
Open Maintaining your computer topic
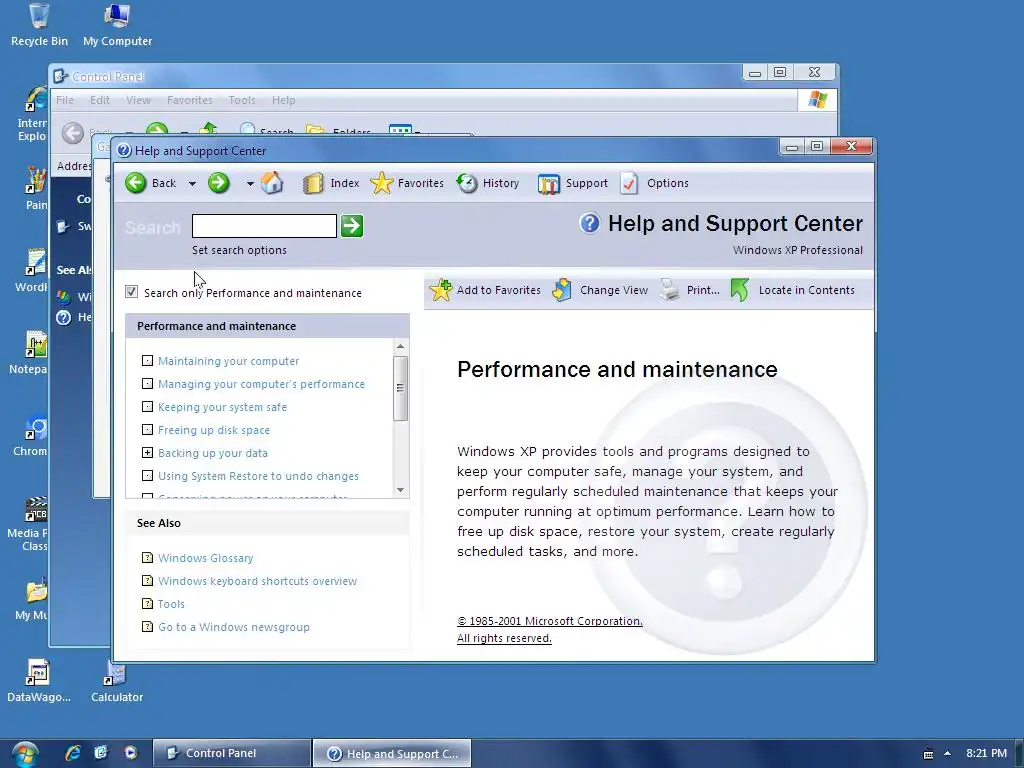click(229, 361)
